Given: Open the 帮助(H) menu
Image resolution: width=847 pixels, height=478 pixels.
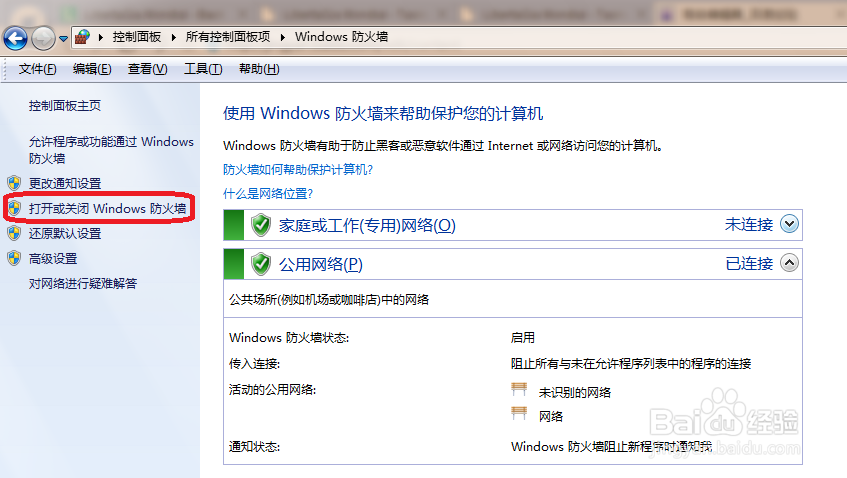Looking at the screenshot, I should coord(259,69).
